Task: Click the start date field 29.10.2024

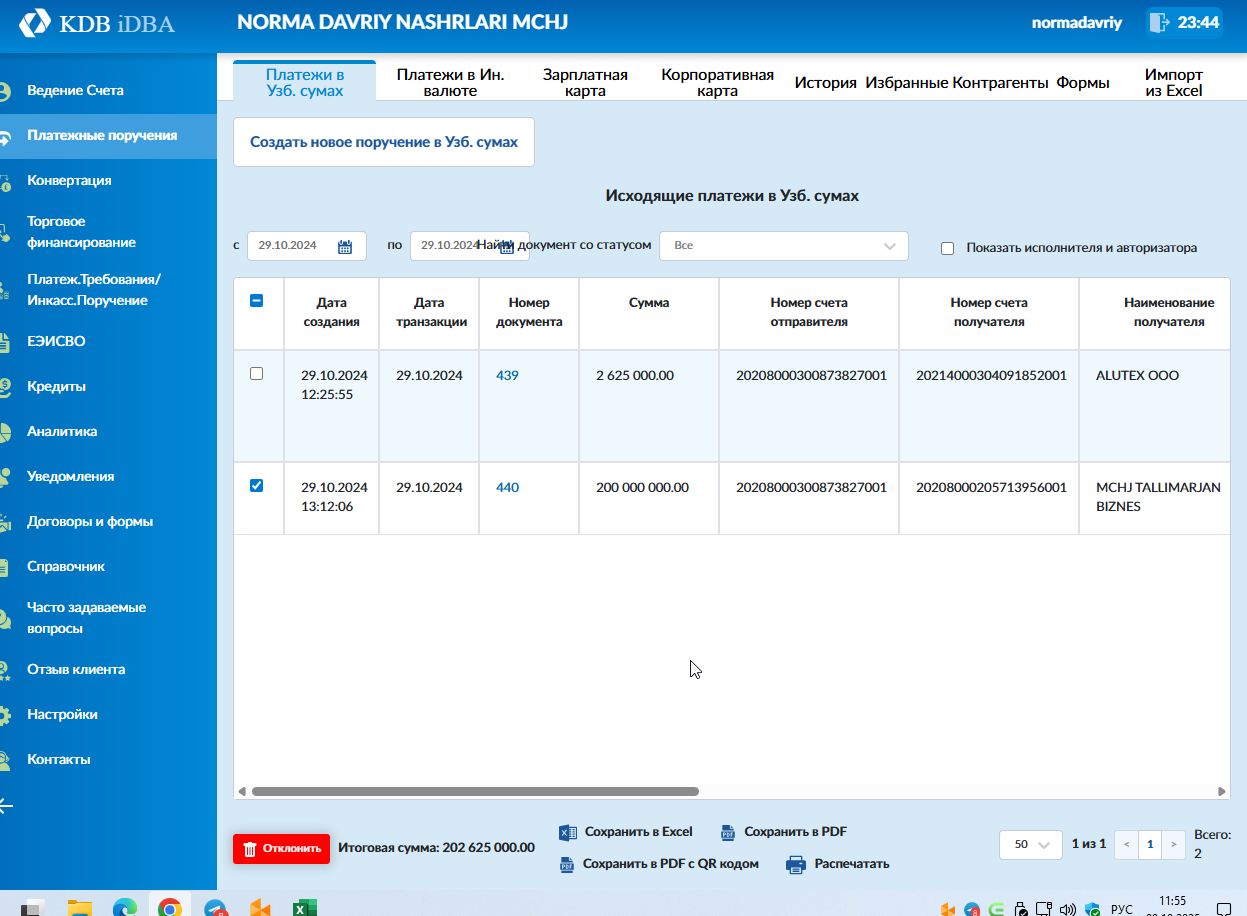Action: tap(307, 246)
